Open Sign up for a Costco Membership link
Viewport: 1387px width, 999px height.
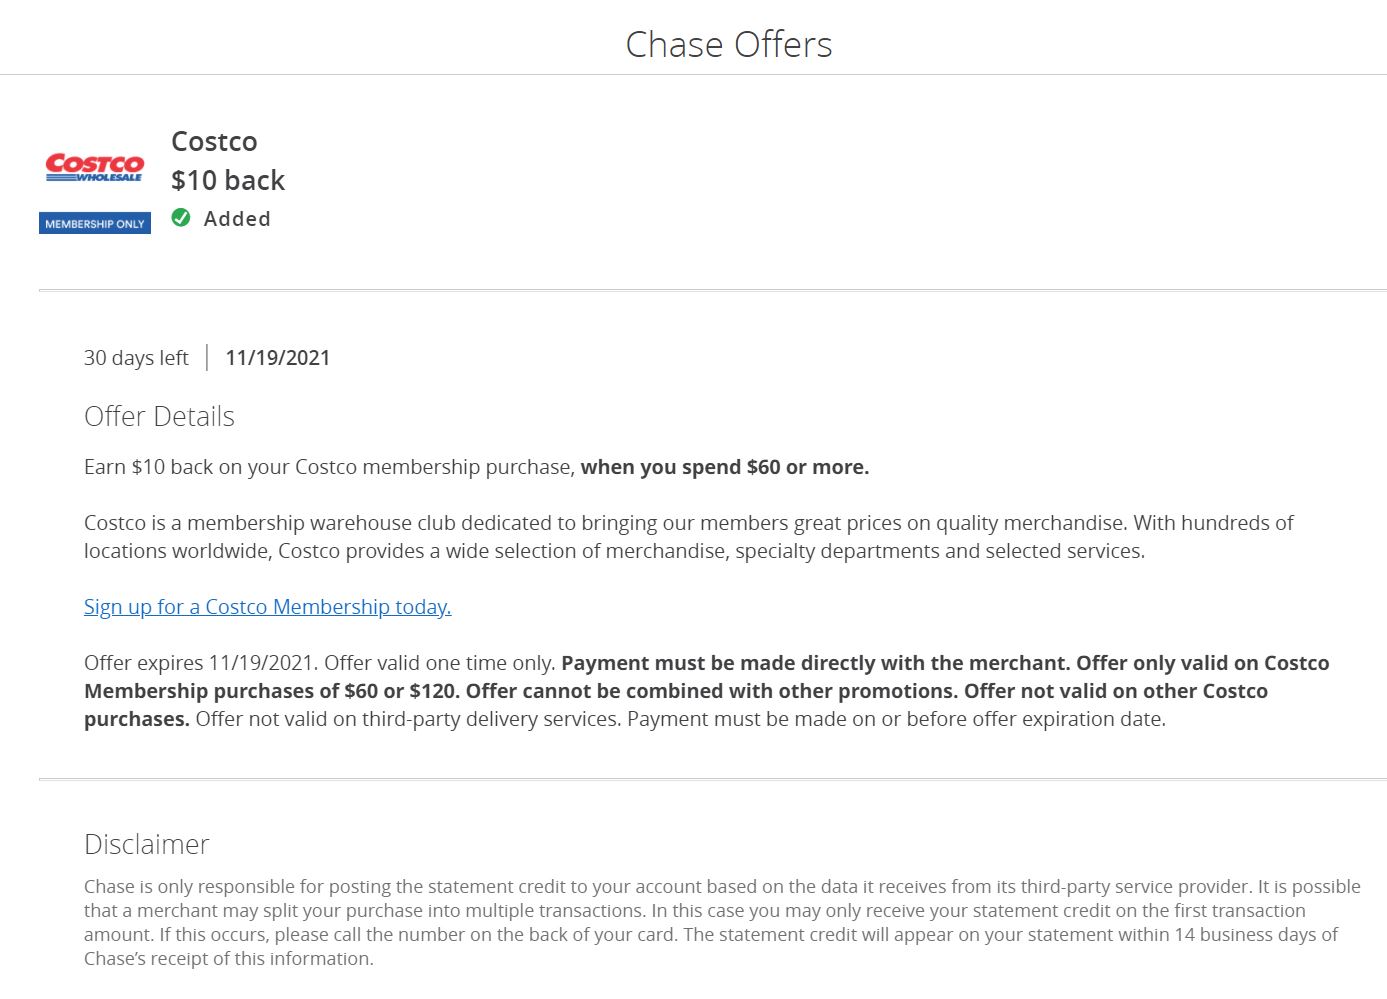coord(267,606)
